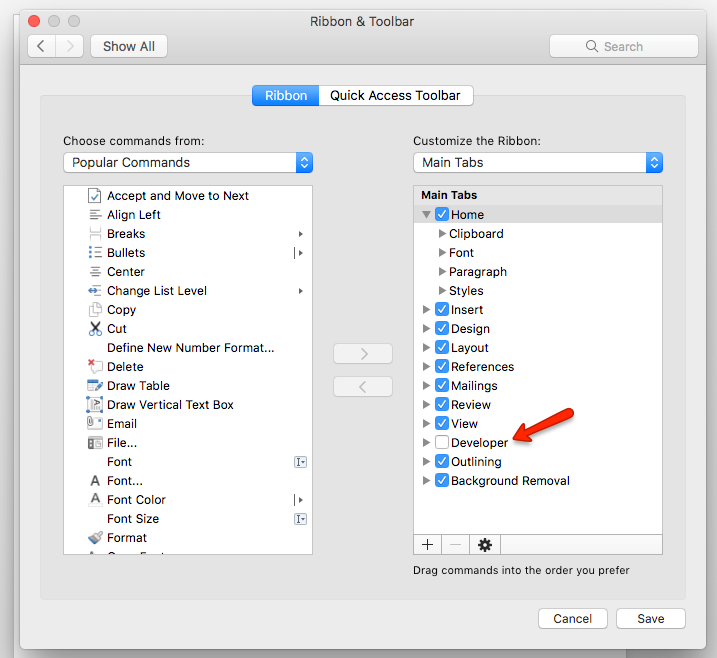Click the Back navigation arrow
The height and width of the screenshot is (658, 717).
click(42, 46)
